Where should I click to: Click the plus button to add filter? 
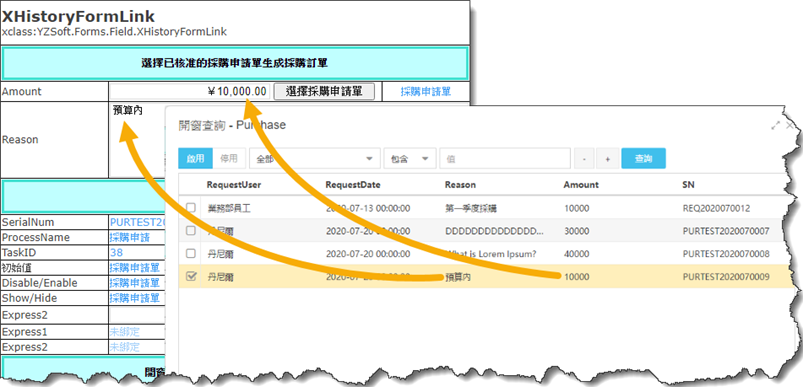[x=607, y=159]
